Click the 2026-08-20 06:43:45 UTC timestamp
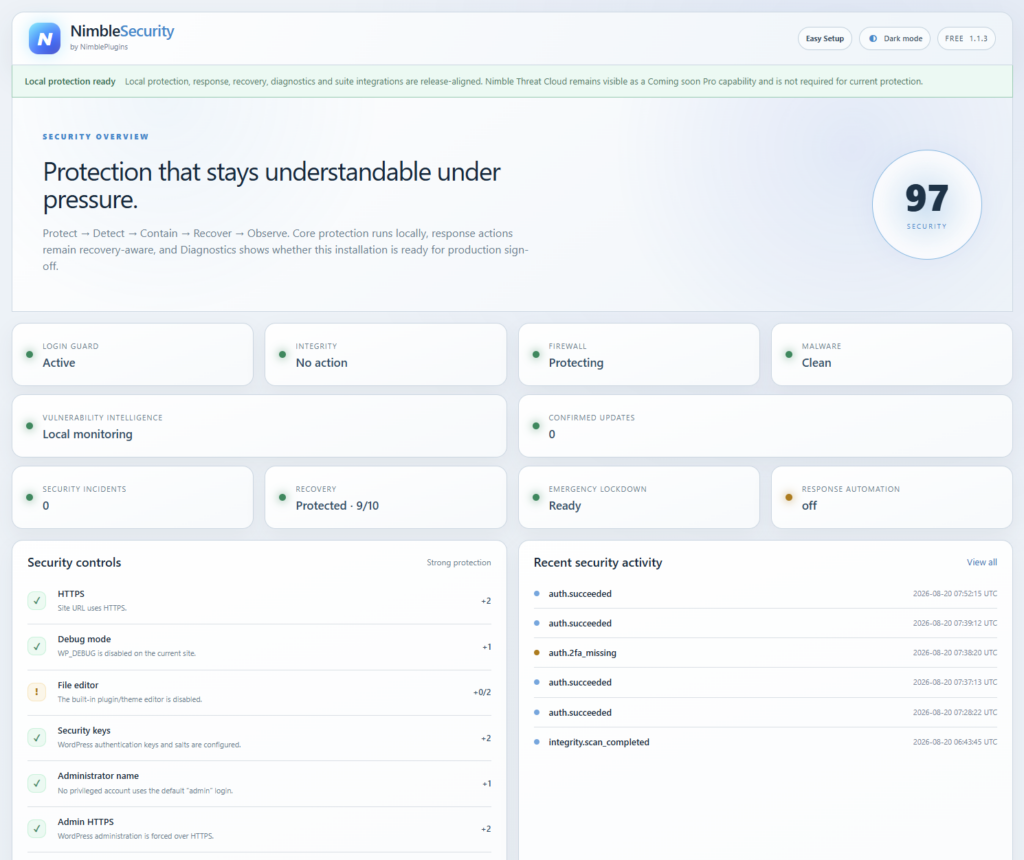The image size is (1024, 860). (x=955, y=742)
